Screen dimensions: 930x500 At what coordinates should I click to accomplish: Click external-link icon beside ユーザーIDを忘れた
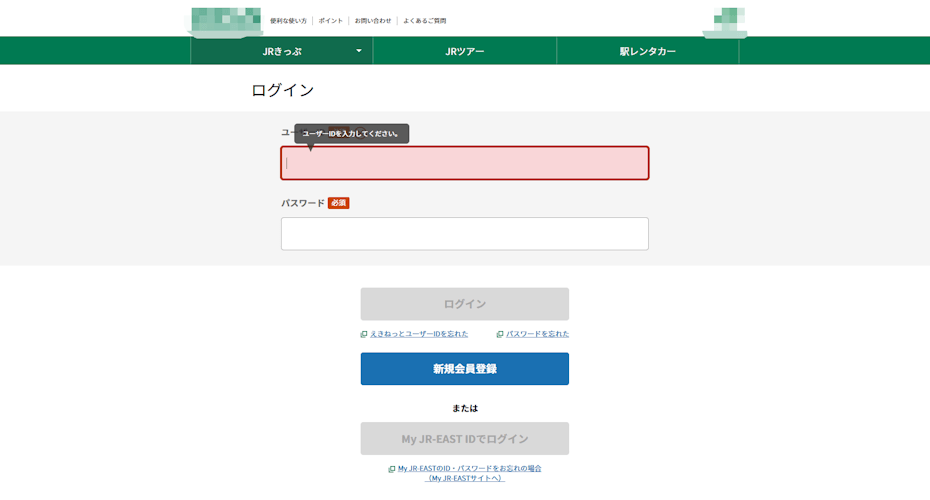click(x=364, y=335)
